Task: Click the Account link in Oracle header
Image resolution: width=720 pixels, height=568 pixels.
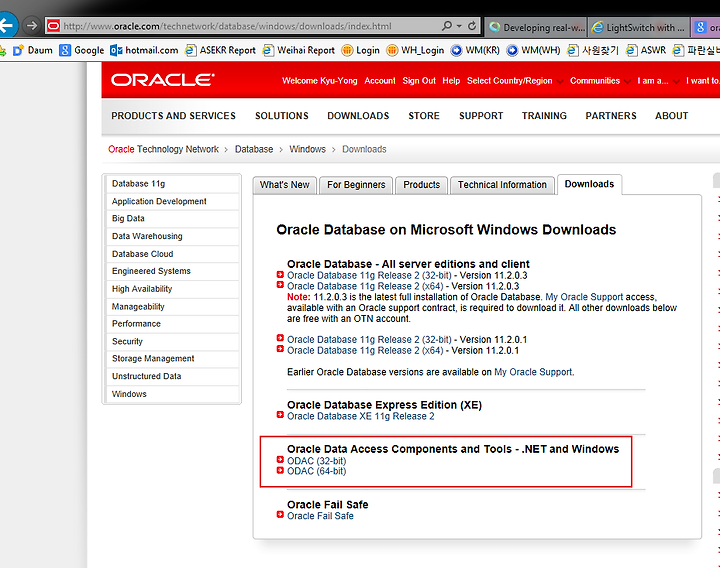Action: click(380, 81)
